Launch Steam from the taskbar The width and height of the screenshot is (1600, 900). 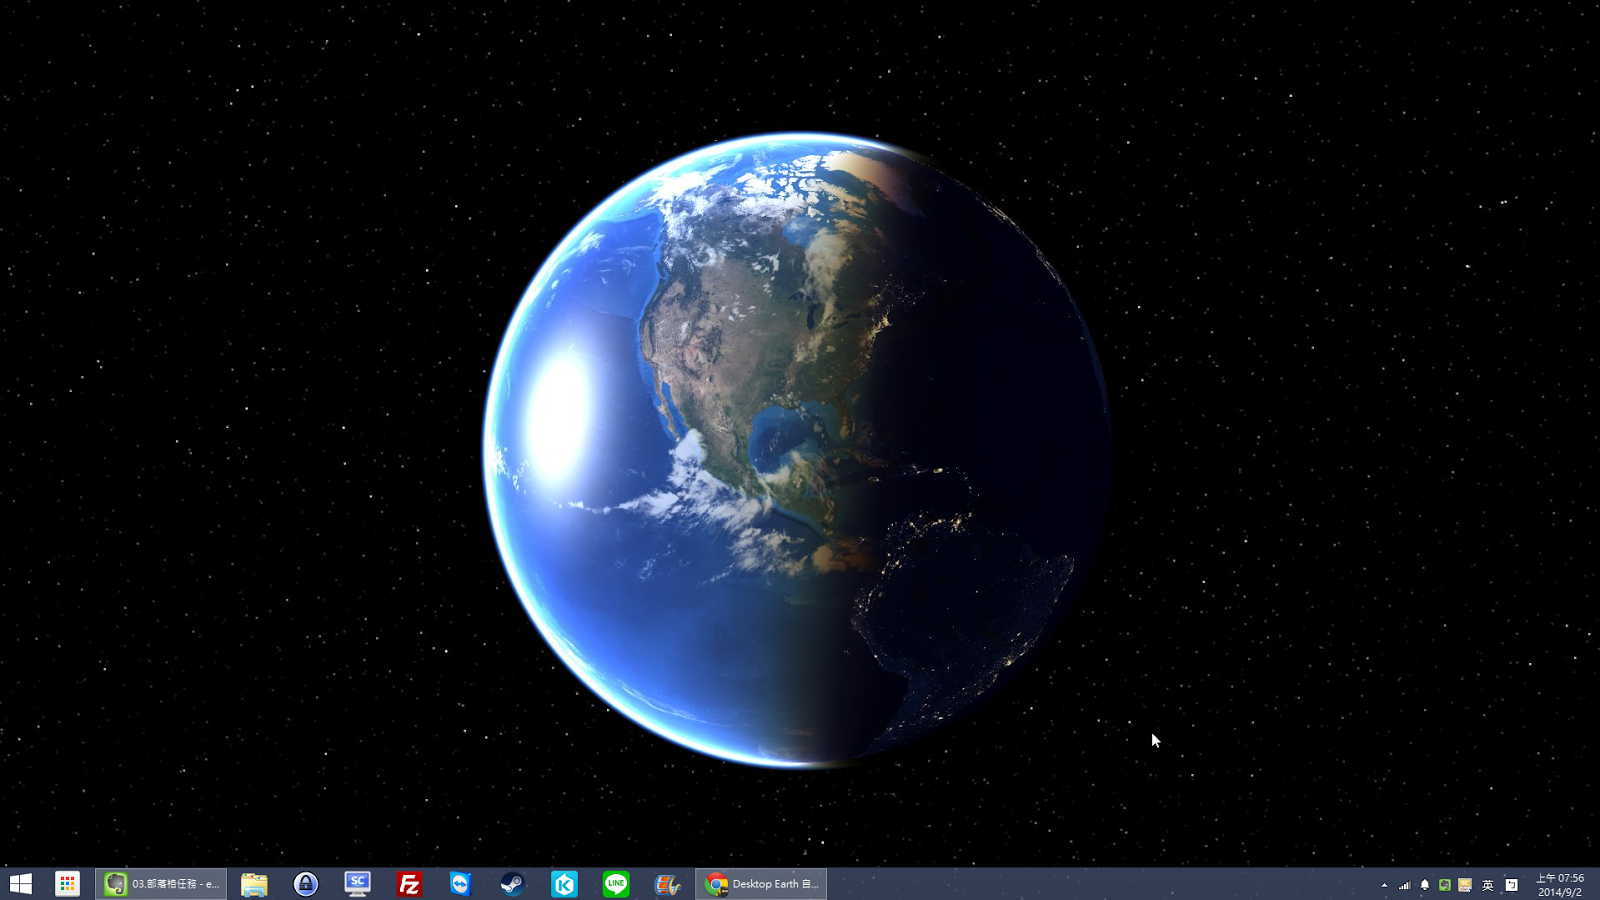pyautogui.click(x=512, y=884)
